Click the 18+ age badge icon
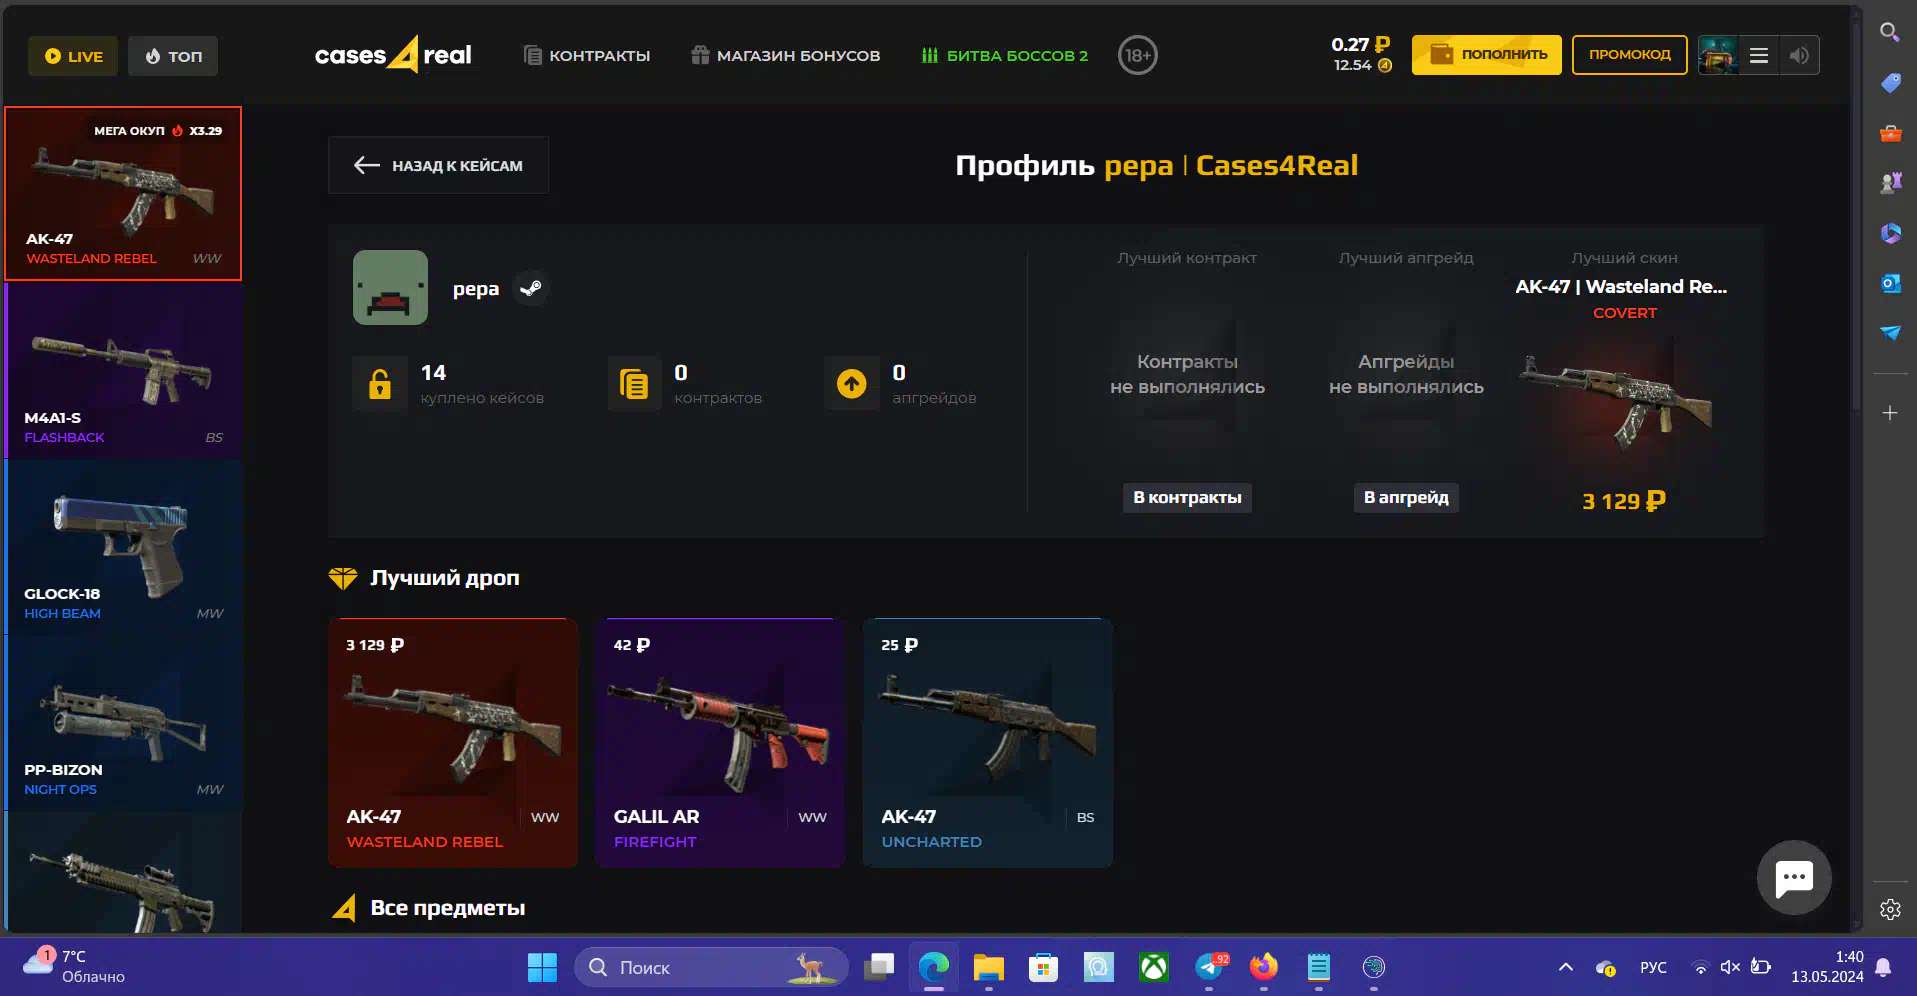 pyautogui.click(x=1138, y=55)
